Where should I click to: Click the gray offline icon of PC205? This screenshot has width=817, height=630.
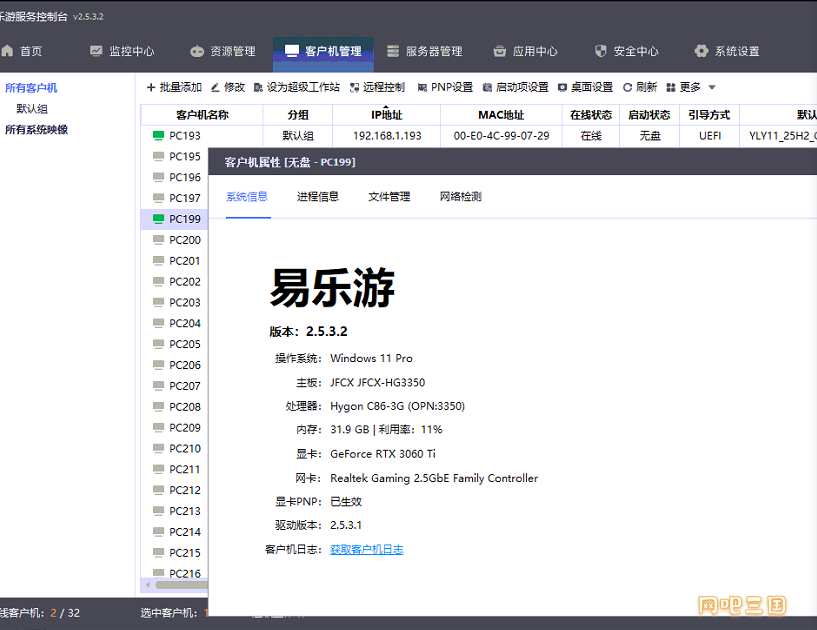tap(158, 344)
